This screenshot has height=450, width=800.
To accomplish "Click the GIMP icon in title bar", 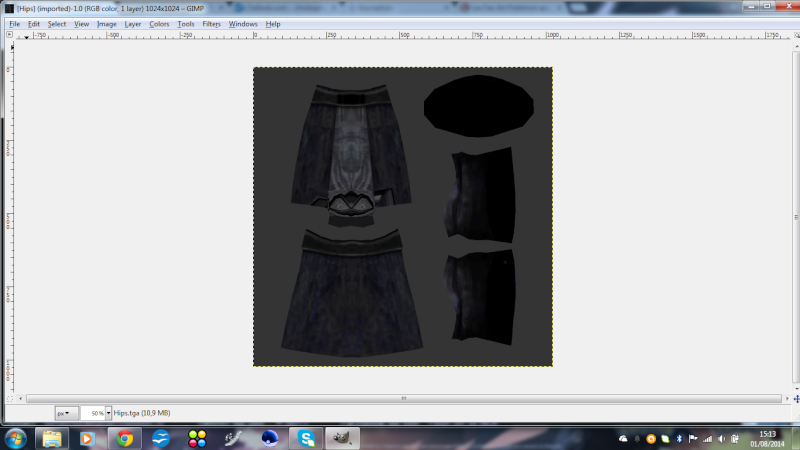I will [9, 8].
